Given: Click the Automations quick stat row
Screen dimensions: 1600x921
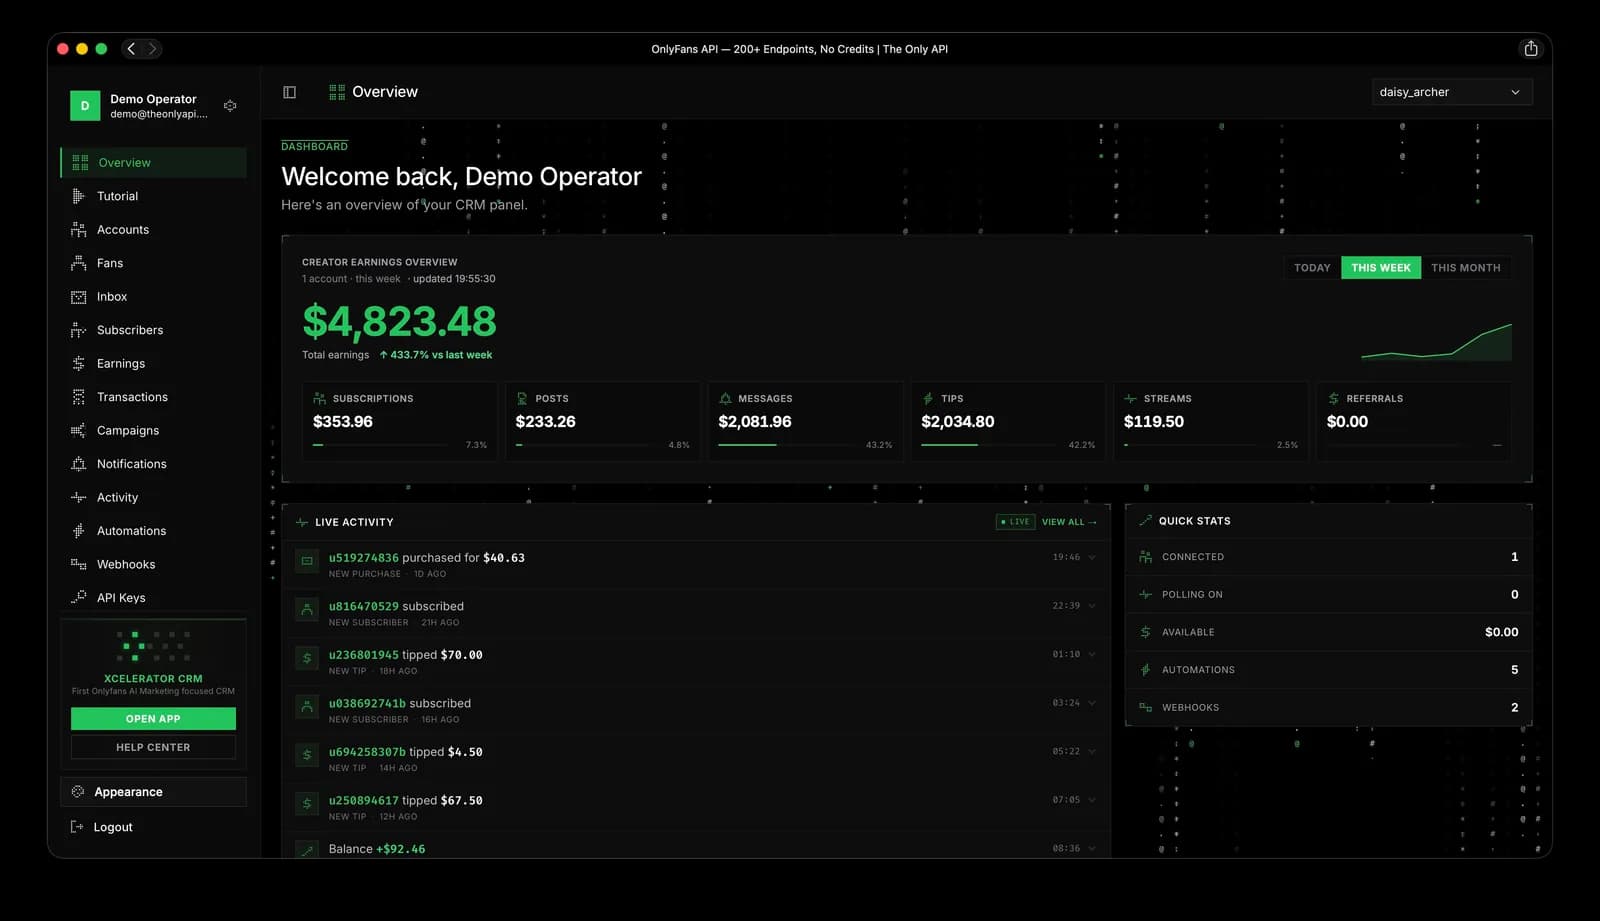Looking at the screenshot, I should [x=1328, y=670].
